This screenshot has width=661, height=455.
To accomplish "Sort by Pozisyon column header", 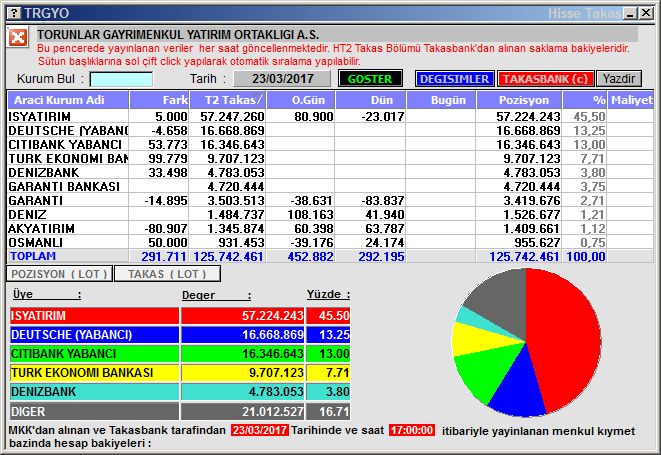I will [519, 100].
